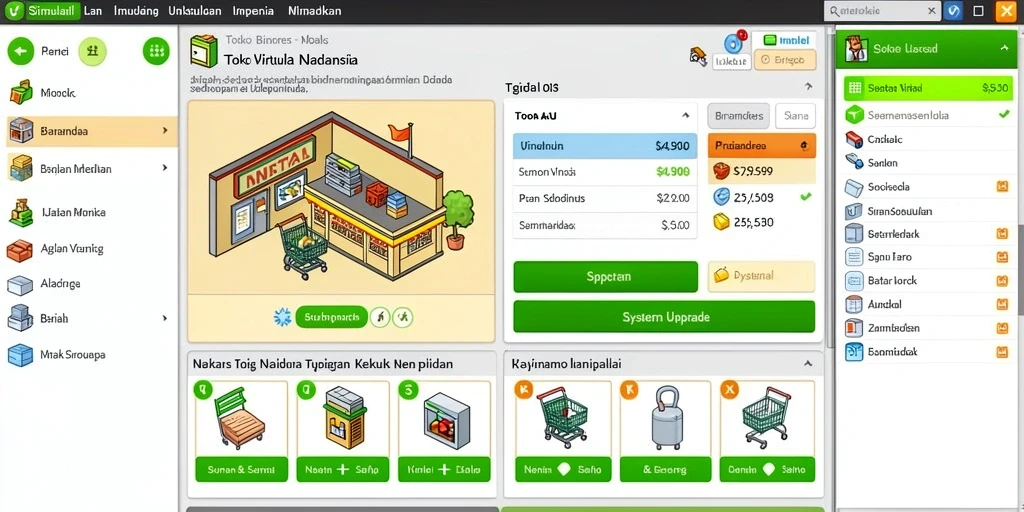The image size is (1024, 512).
Task: Toggle the Seemenasenlolia green checkmark
Action: 1004,115
